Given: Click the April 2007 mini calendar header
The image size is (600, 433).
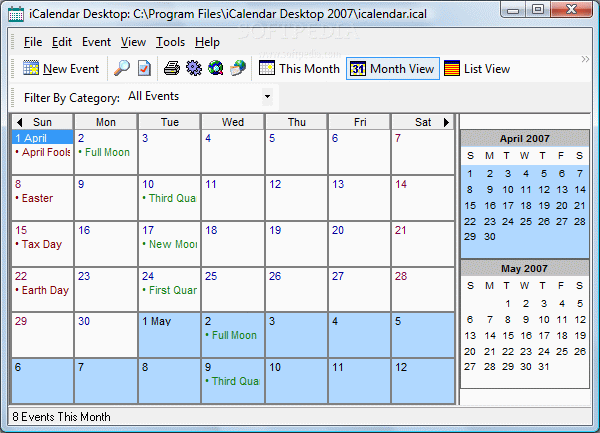Looking at the screenshot, I should pyautogui.click(x=525, y=138).
